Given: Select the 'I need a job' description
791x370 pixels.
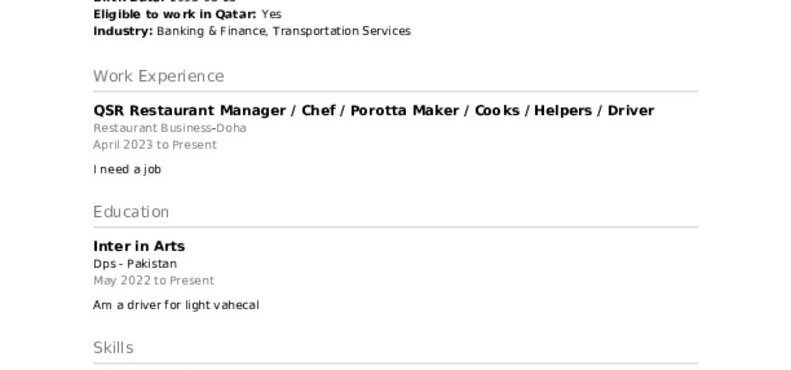Looking at the screenshot, I should pos(127,170).
